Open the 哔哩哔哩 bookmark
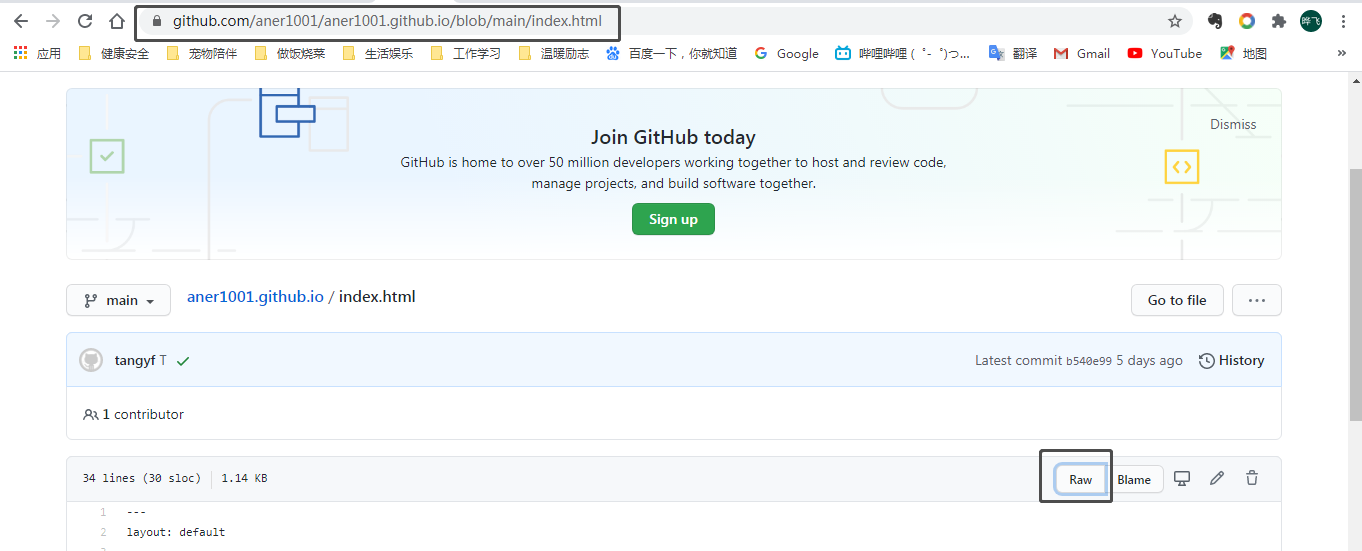The width and height of the screenshot is (1362, 551). click(903, 53)
